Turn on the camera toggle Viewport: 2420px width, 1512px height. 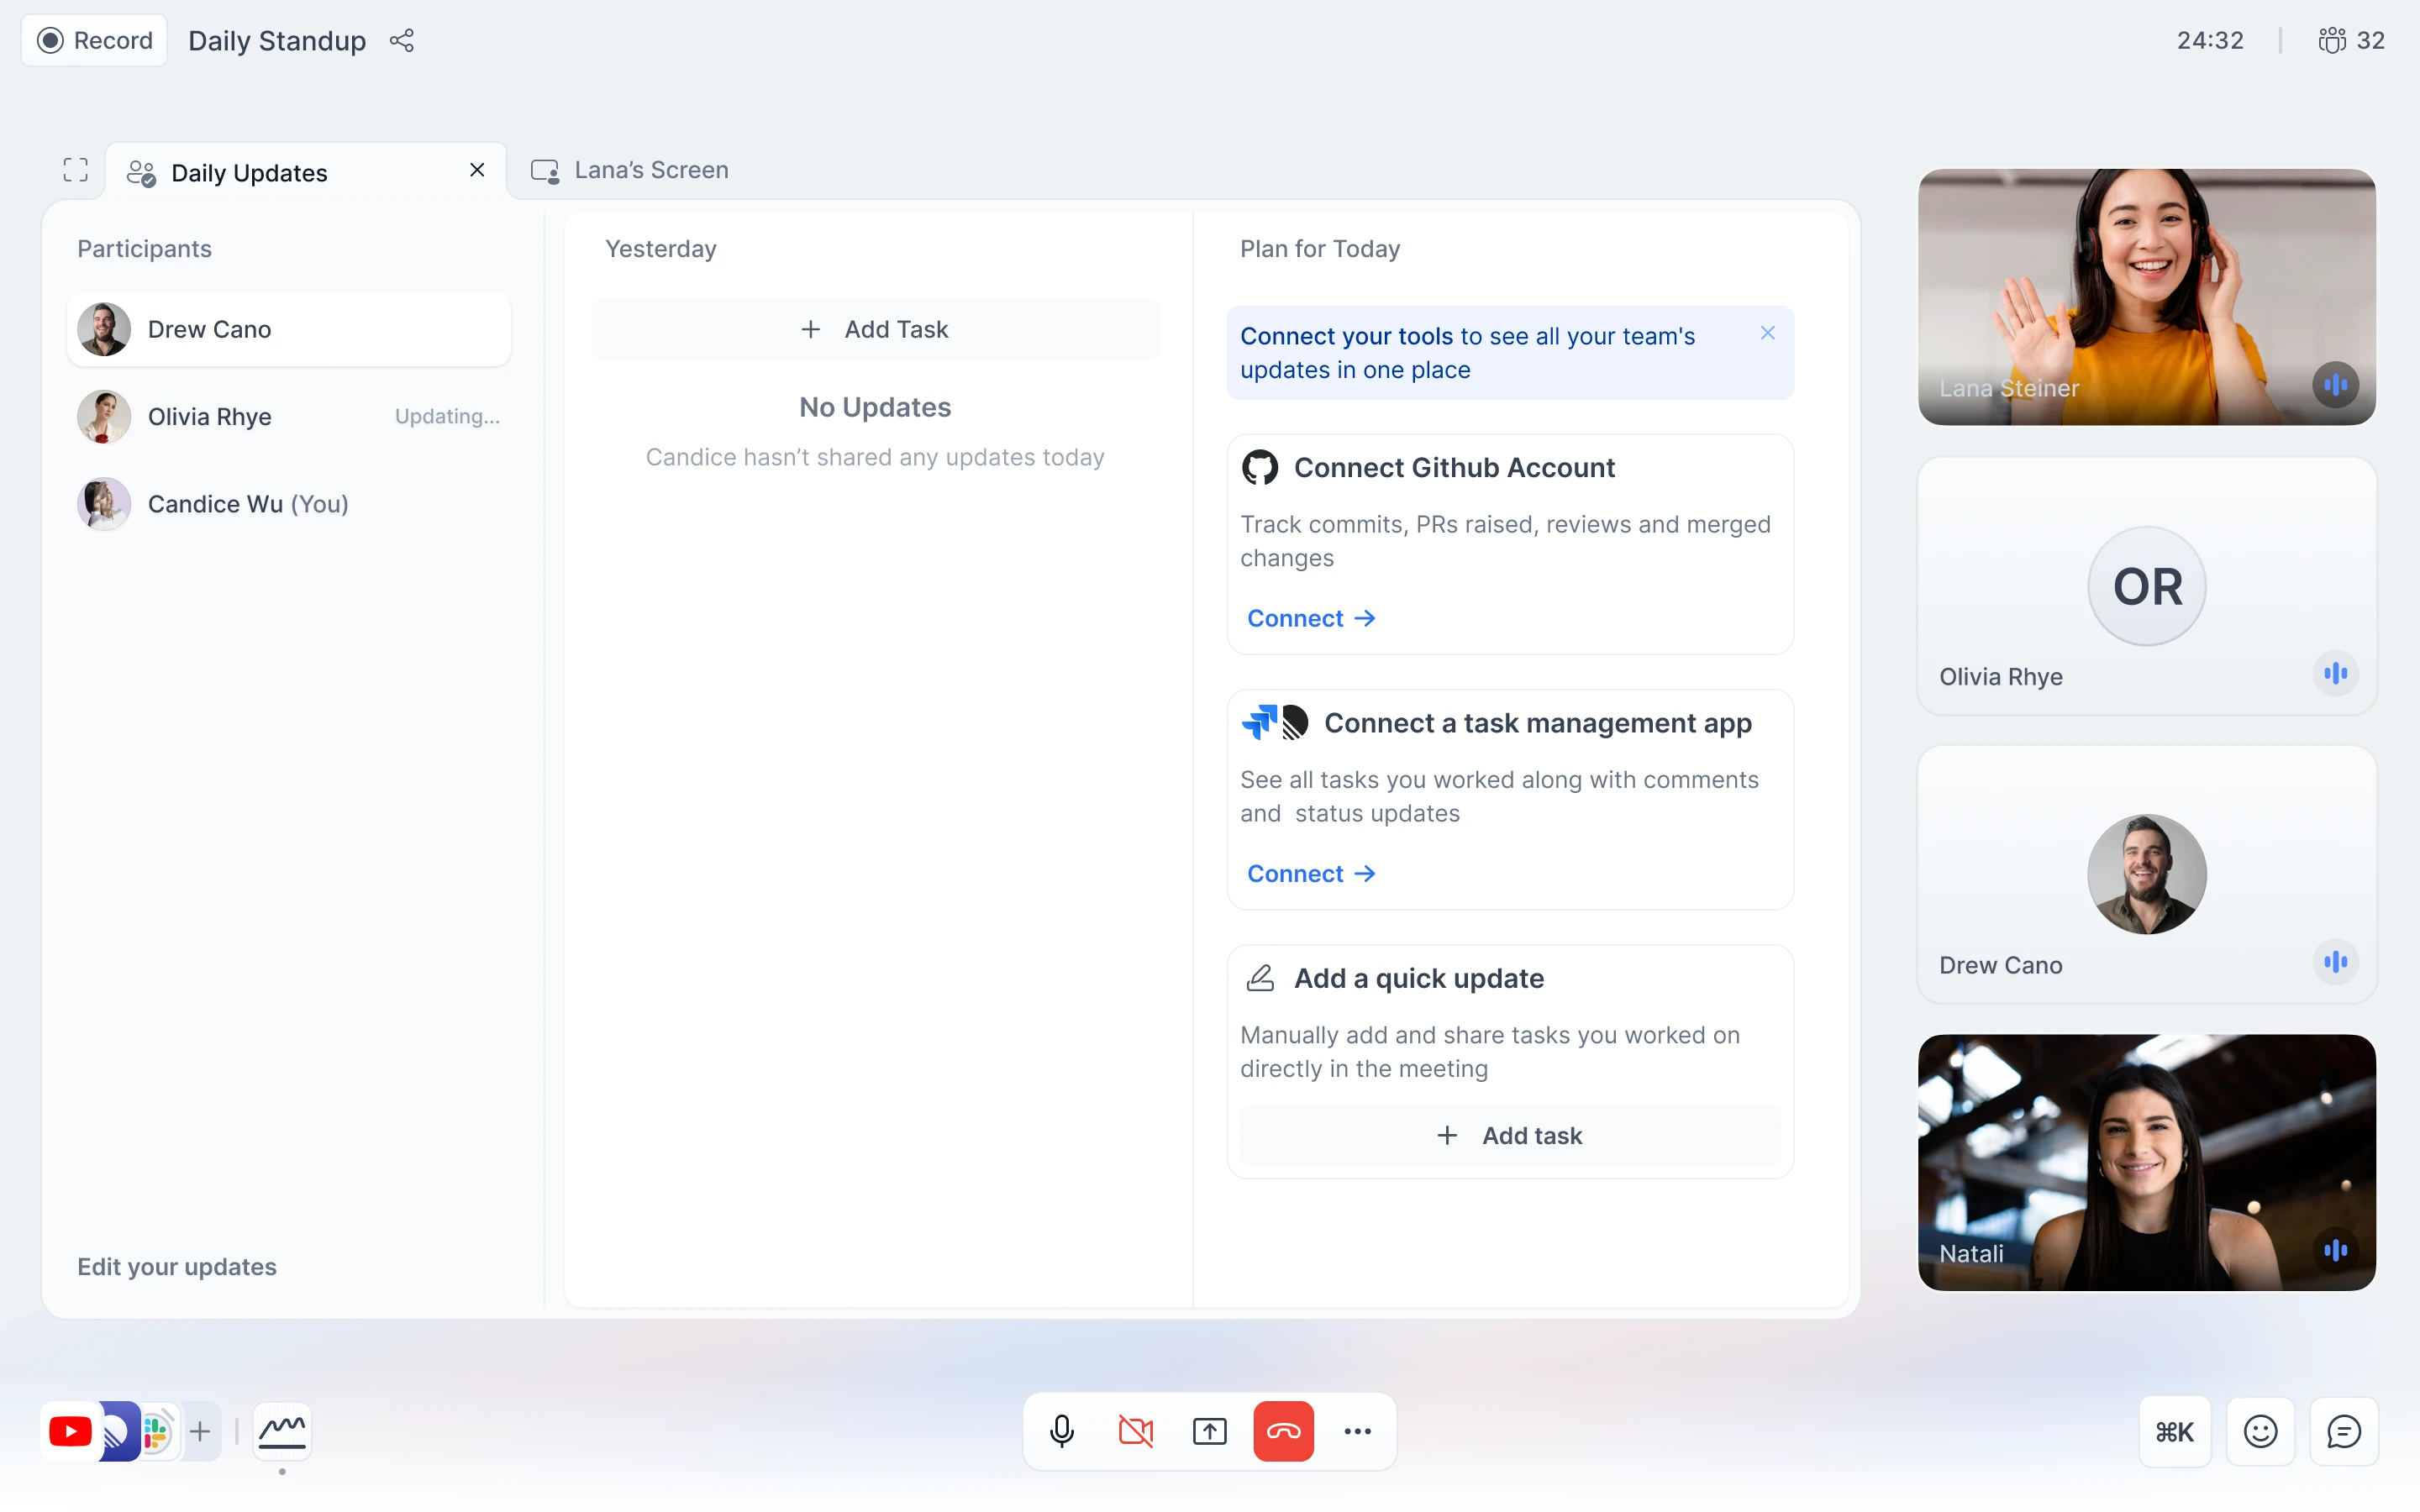[x=1136, y=1431]
